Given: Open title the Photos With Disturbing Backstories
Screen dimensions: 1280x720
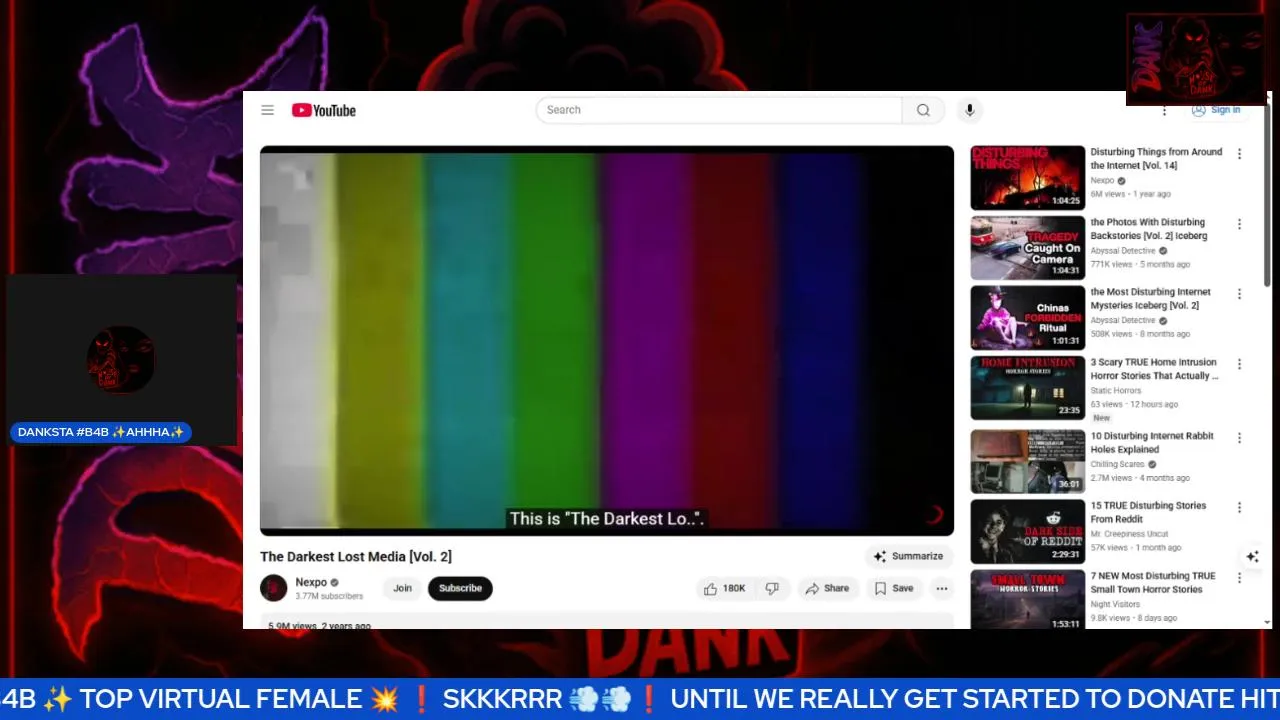Looking at the screenshot, I should [x=1149, y=229].
